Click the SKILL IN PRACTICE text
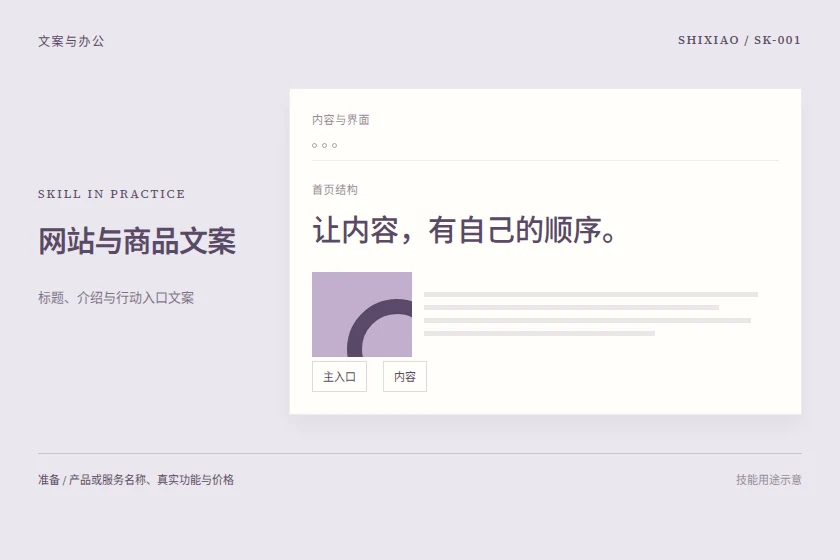 click(x=111, y=194)
